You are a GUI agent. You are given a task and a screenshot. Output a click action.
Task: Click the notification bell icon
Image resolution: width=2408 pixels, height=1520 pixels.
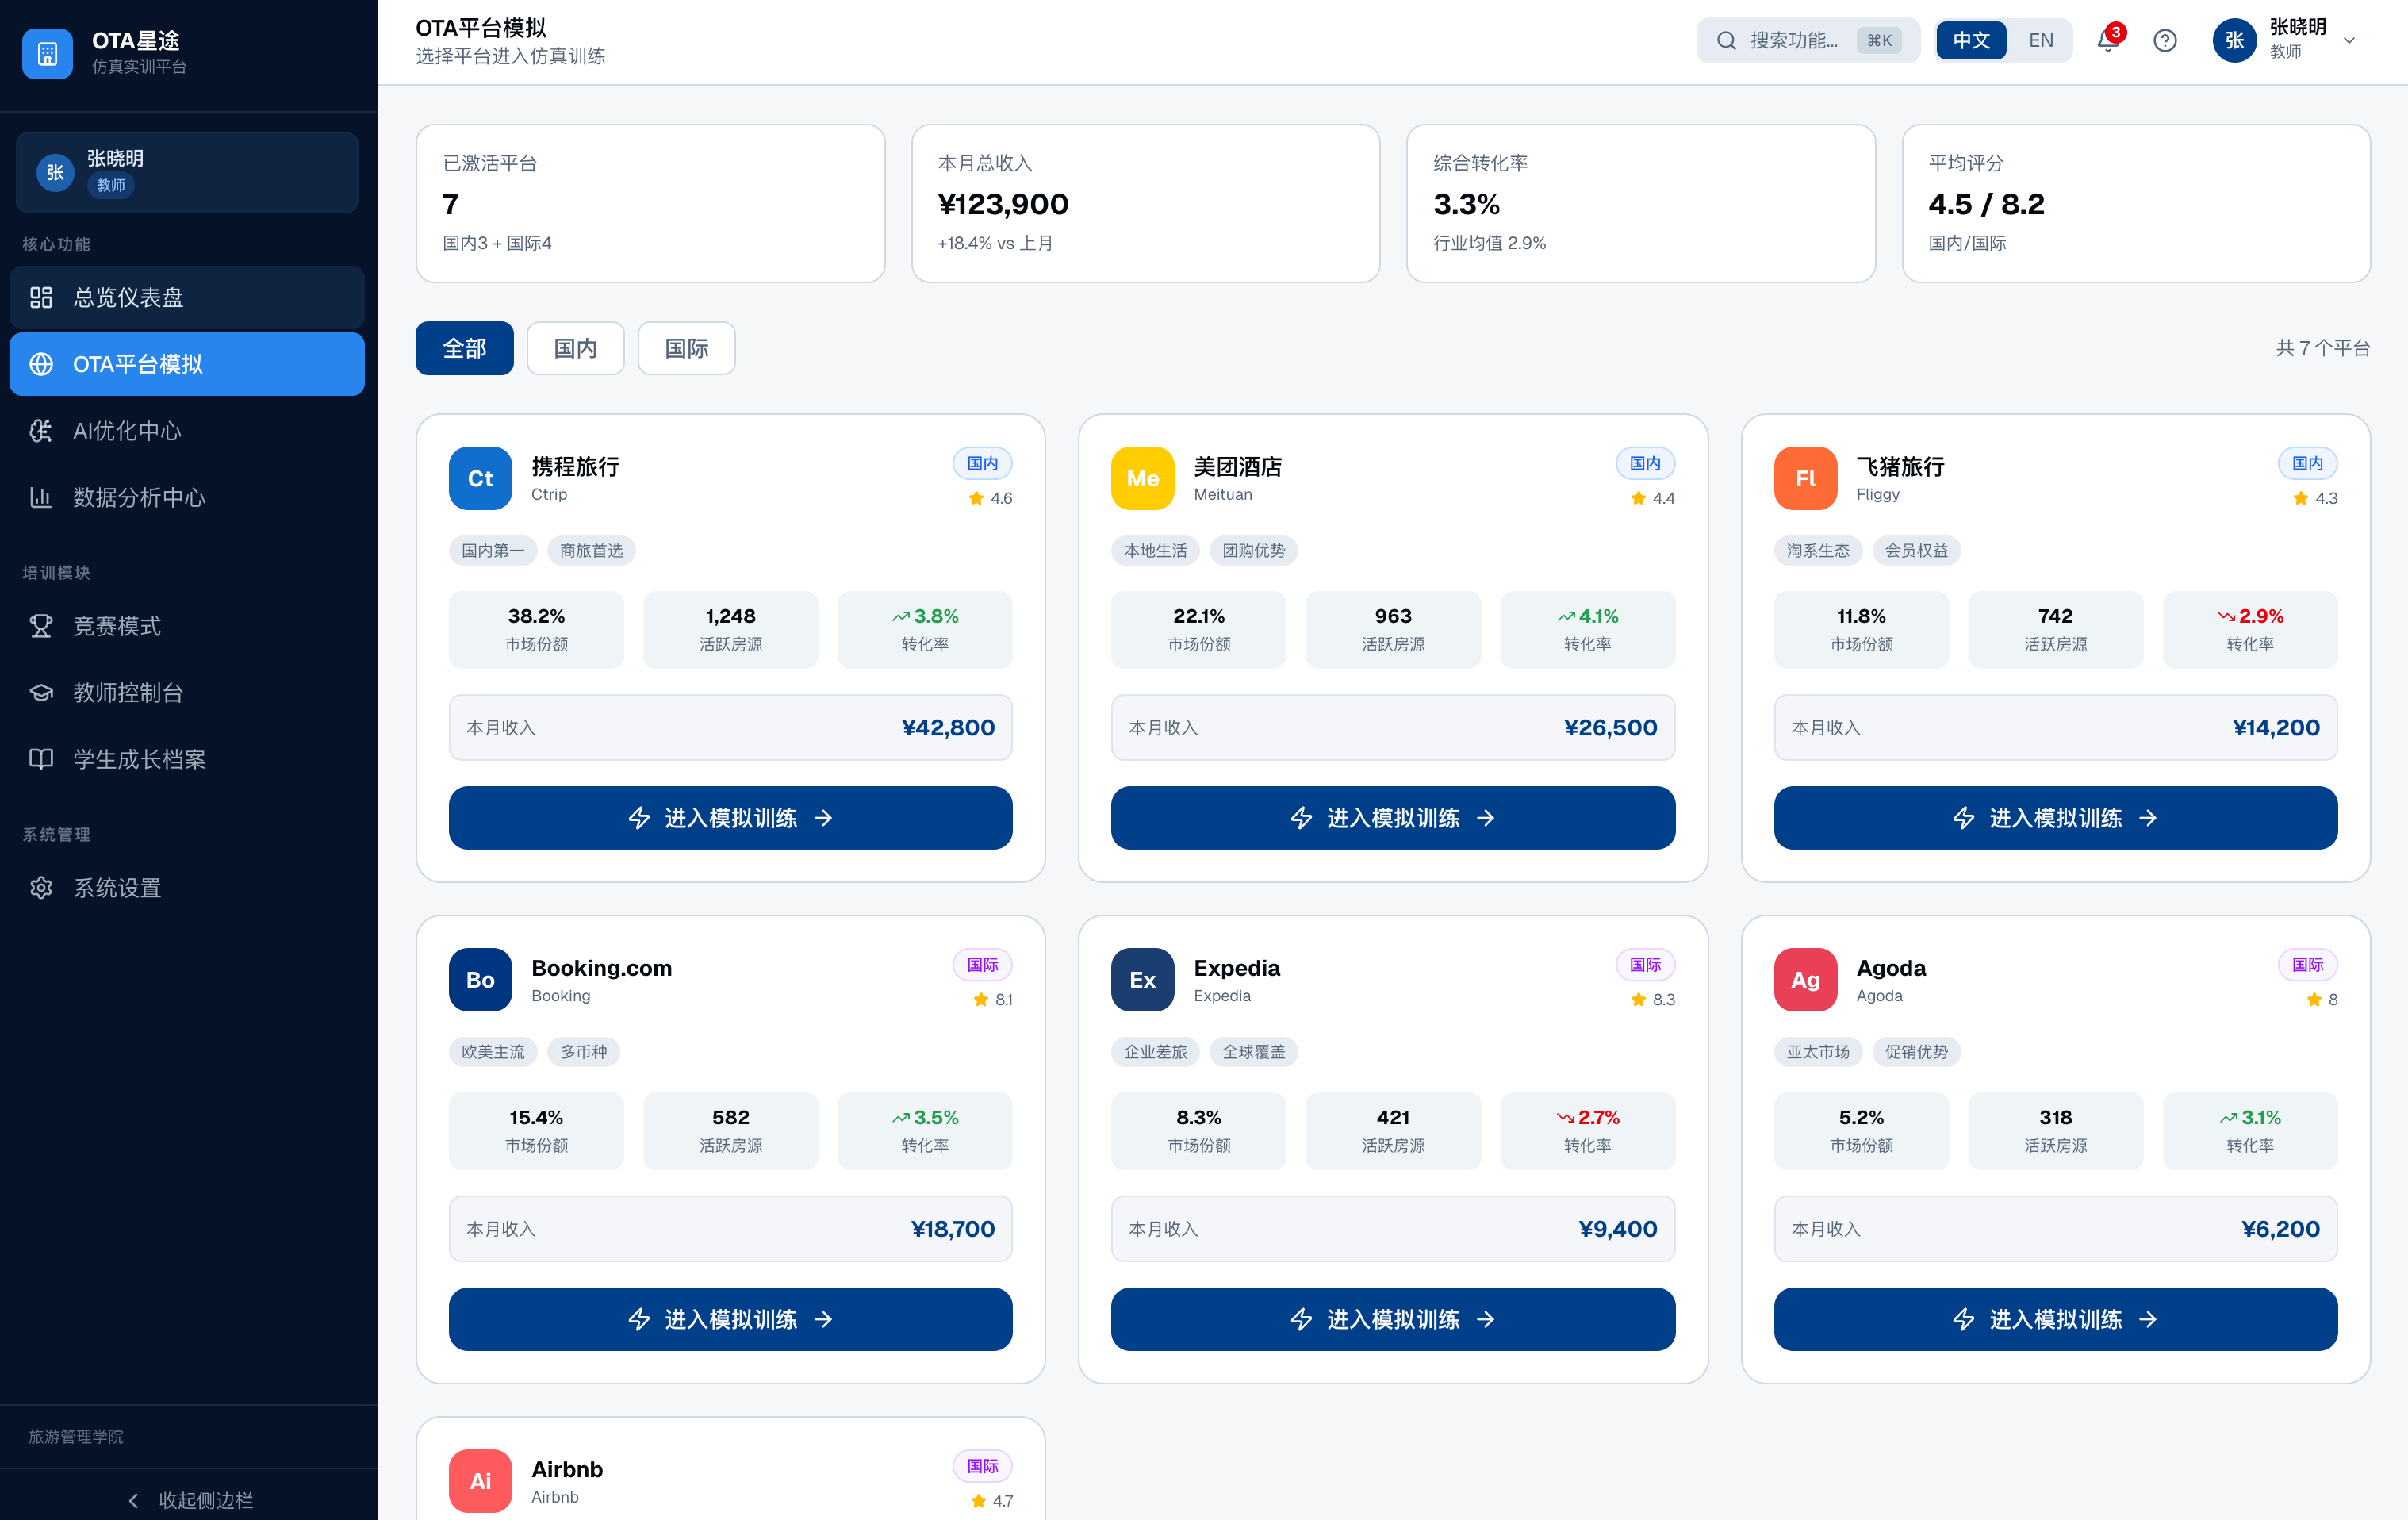pyautogui.click(x=2108, y=41)
